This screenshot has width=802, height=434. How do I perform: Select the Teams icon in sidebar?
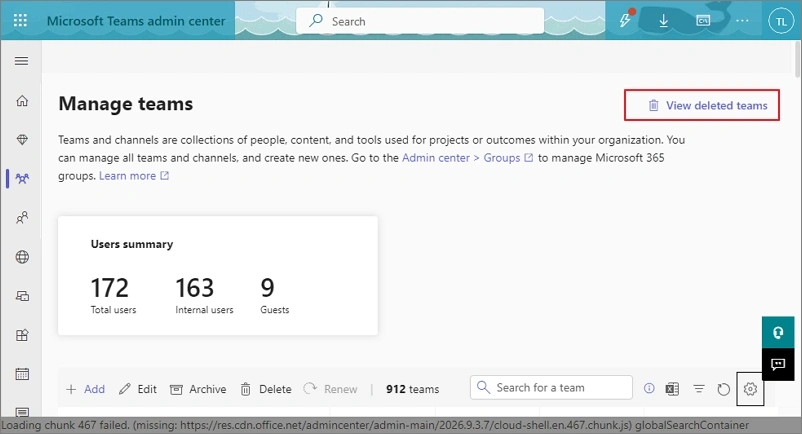22,178
